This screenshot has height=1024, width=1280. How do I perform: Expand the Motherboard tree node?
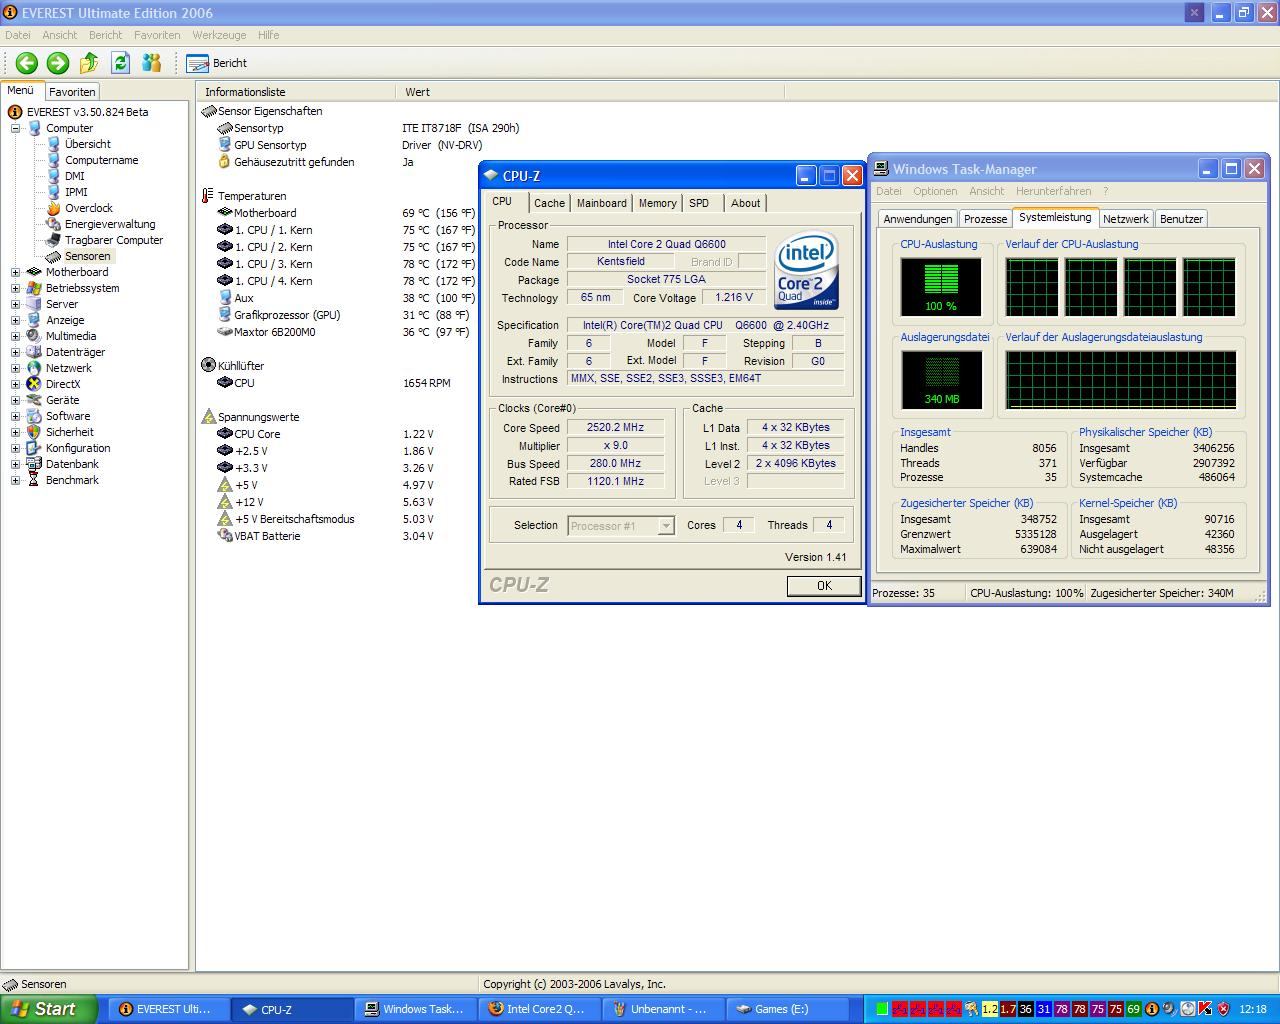coord(15,272)
